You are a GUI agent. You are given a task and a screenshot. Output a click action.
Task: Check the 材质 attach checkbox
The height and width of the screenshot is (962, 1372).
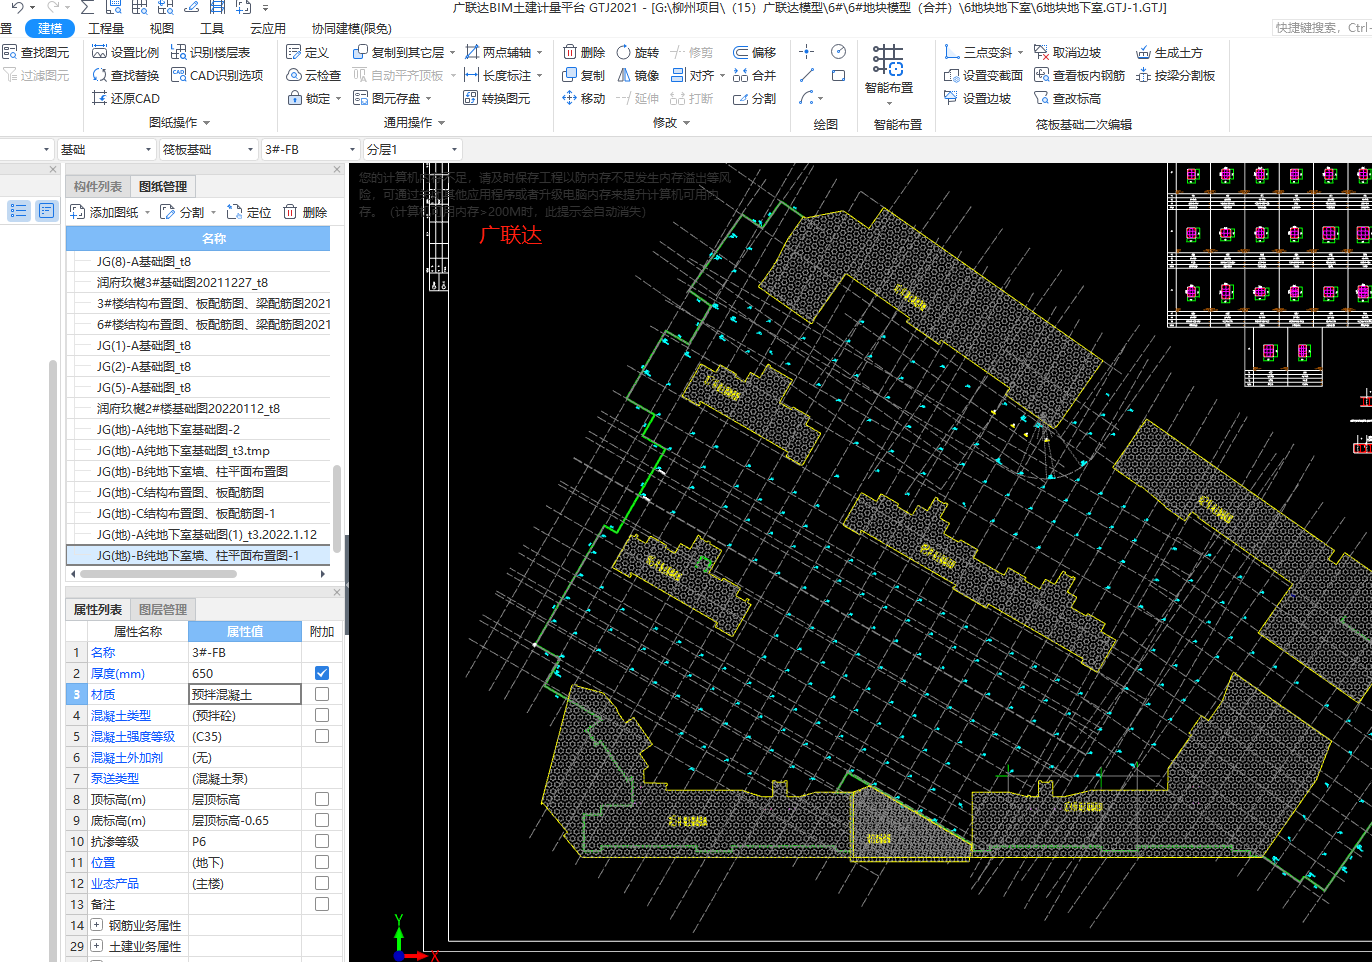(x=322, y=694)
